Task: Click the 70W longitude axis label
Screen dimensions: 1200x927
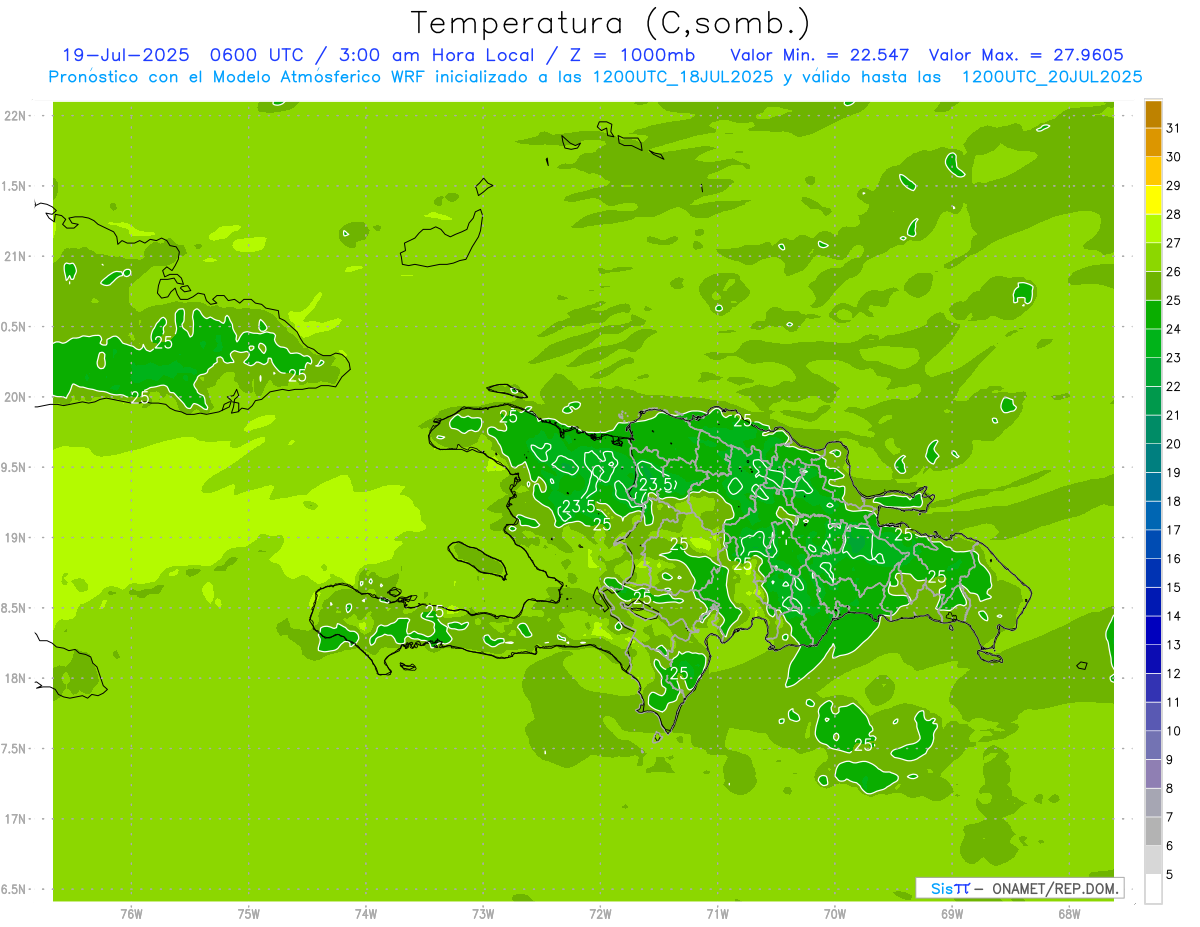Action: [835, 914]
